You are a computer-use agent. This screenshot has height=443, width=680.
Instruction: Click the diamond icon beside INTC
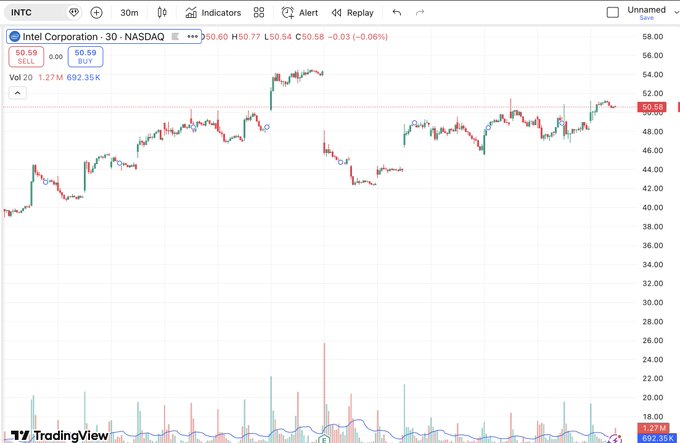(74, 13)
